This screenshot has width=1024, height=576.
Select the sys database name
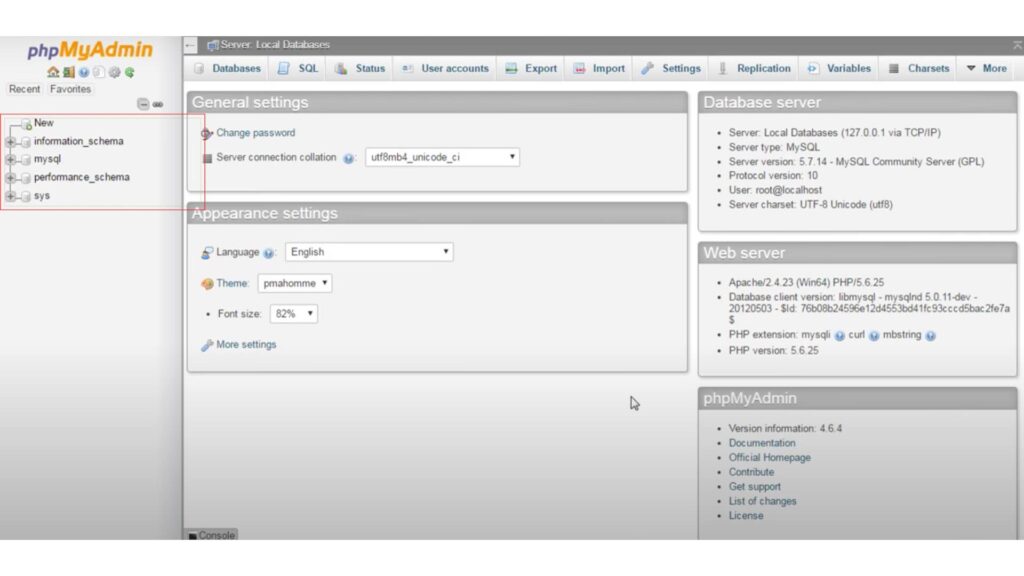(x=42, y=196)
